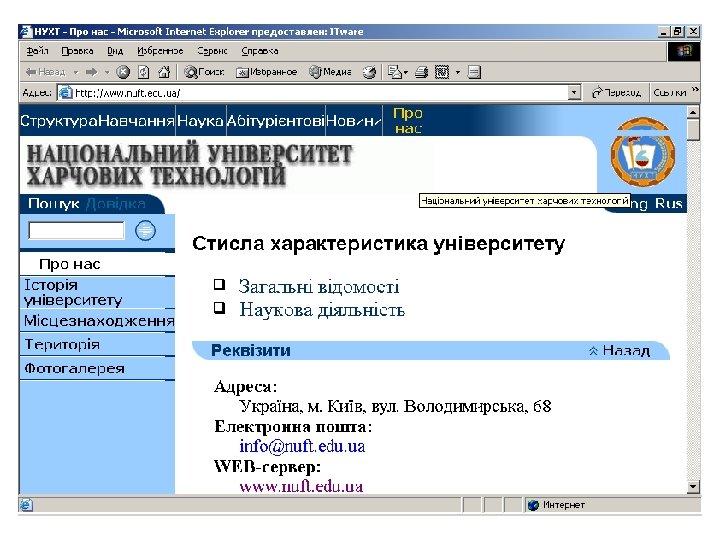Stop page loading with Stop icon

tap(123, 72)
